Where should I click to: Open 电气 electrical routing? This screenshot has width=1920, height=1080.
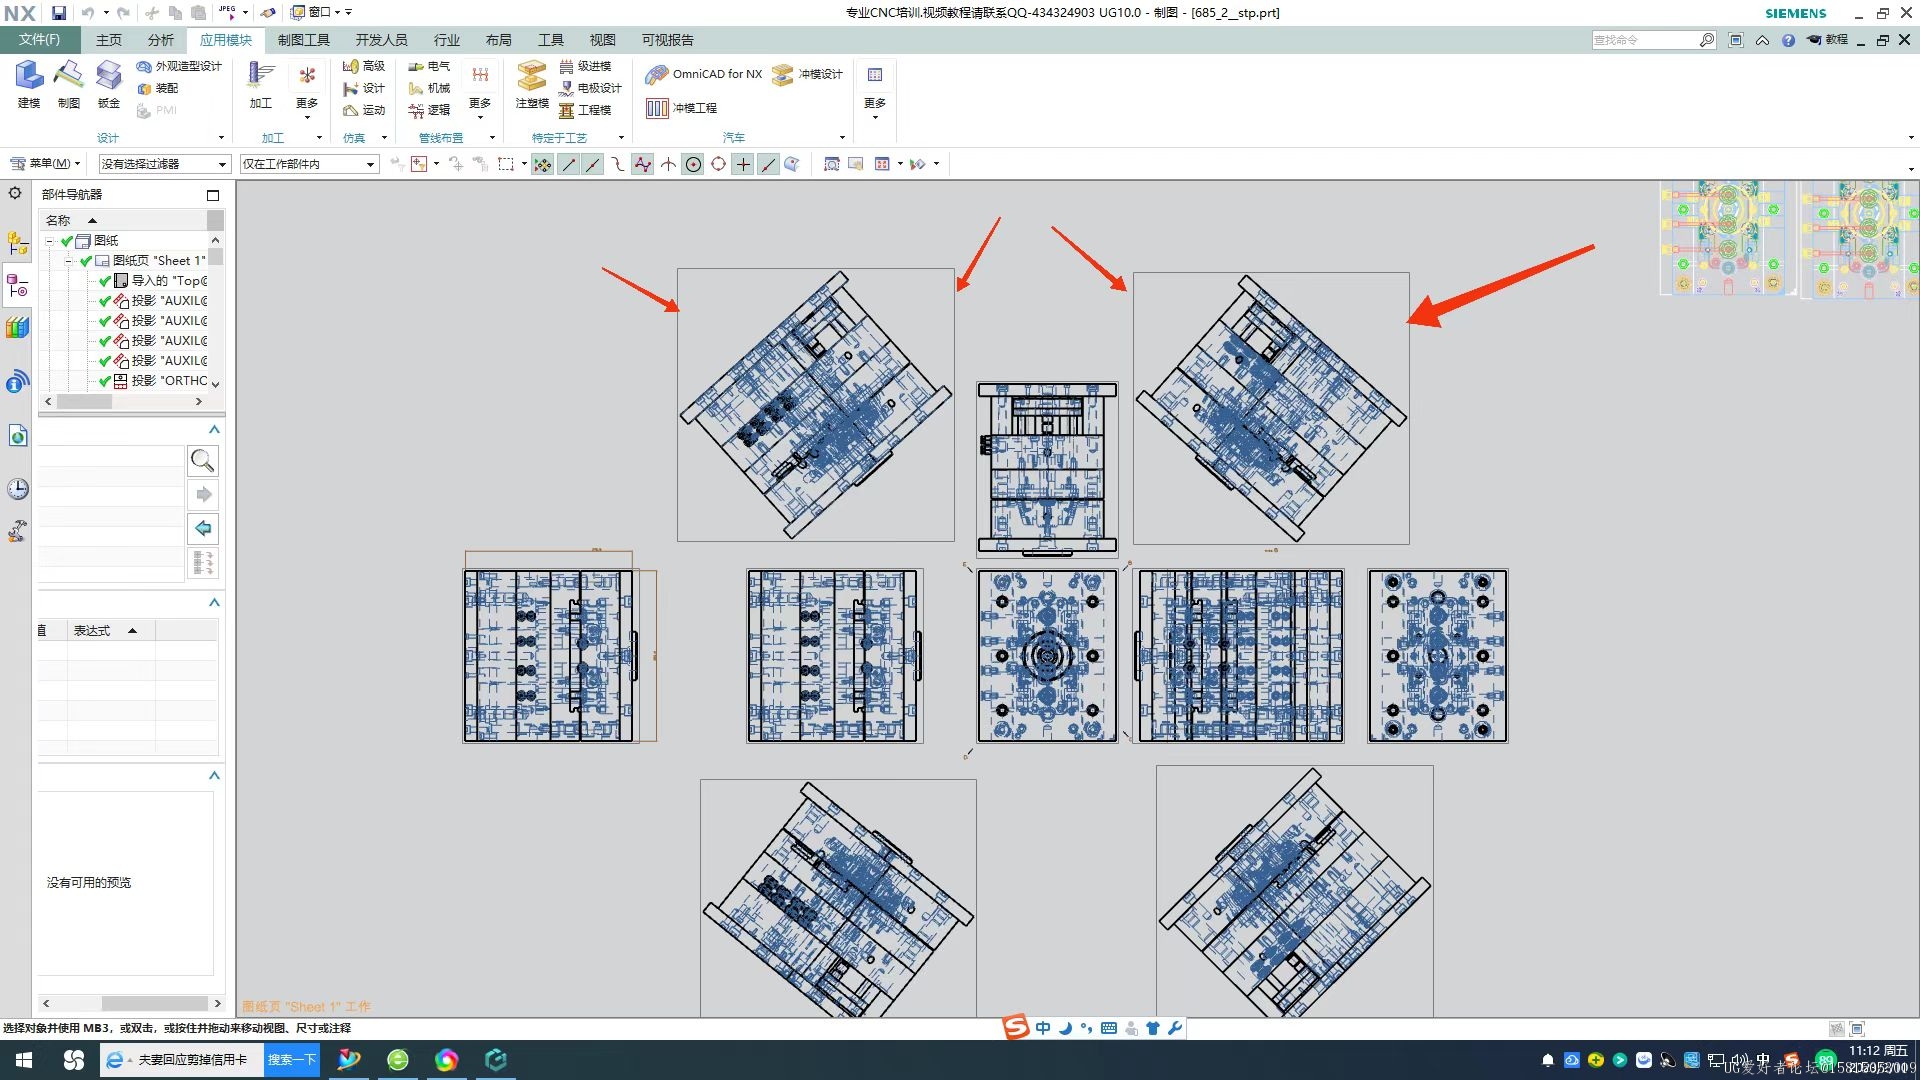coord(429,66)
